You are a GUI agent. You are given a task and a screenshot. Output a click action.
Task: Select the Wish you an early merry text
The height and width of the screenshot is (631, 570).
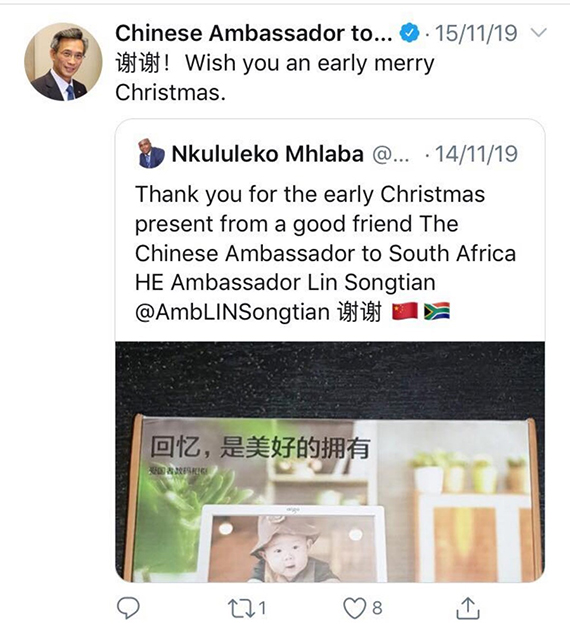pyautogui.click(x=310, y=64)
